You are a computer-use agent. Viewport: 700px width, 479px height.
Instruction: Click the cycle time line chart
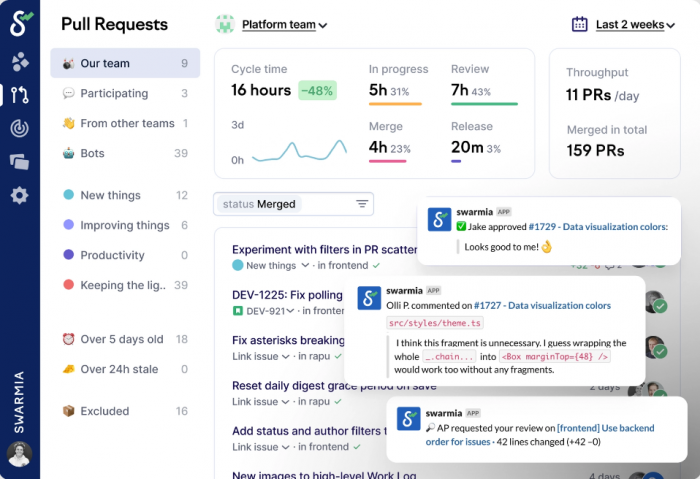tap(299, 150)
